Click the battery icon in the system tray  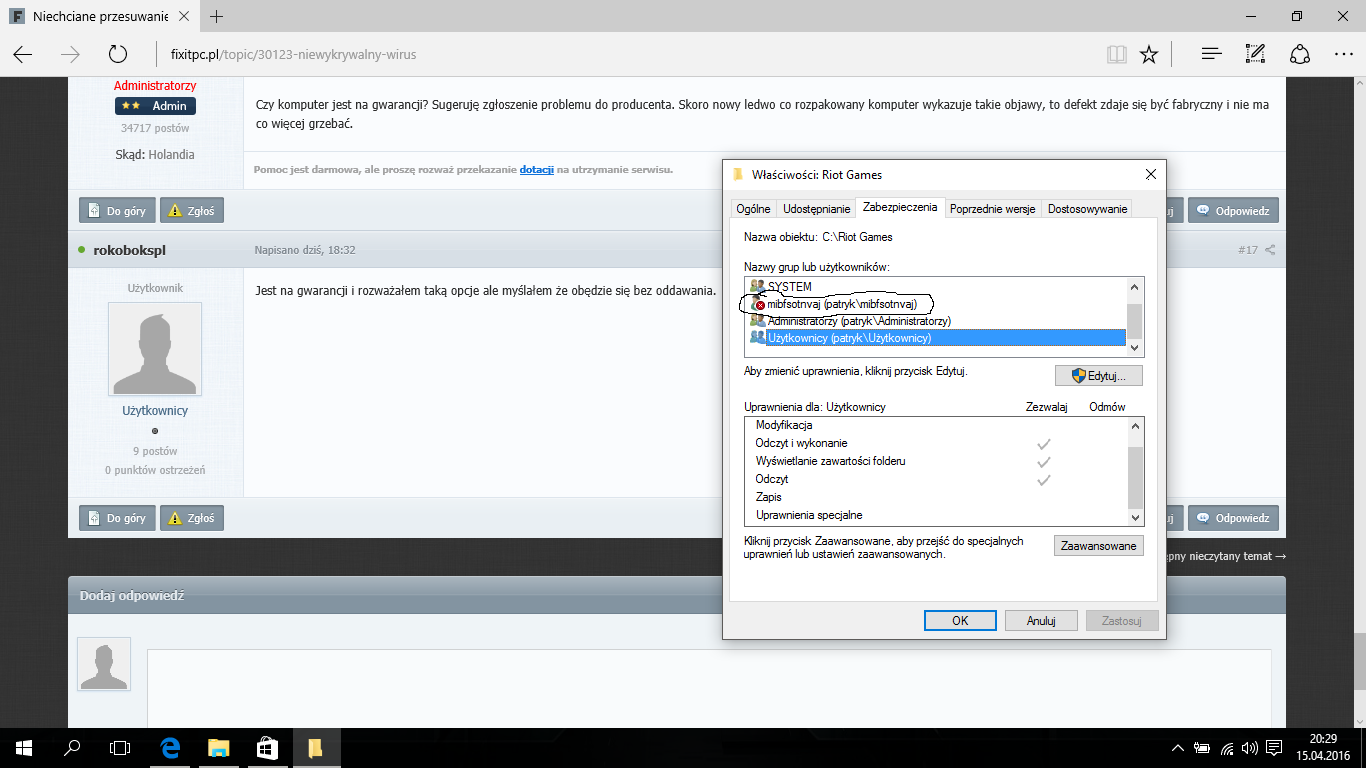[1200, 748]
